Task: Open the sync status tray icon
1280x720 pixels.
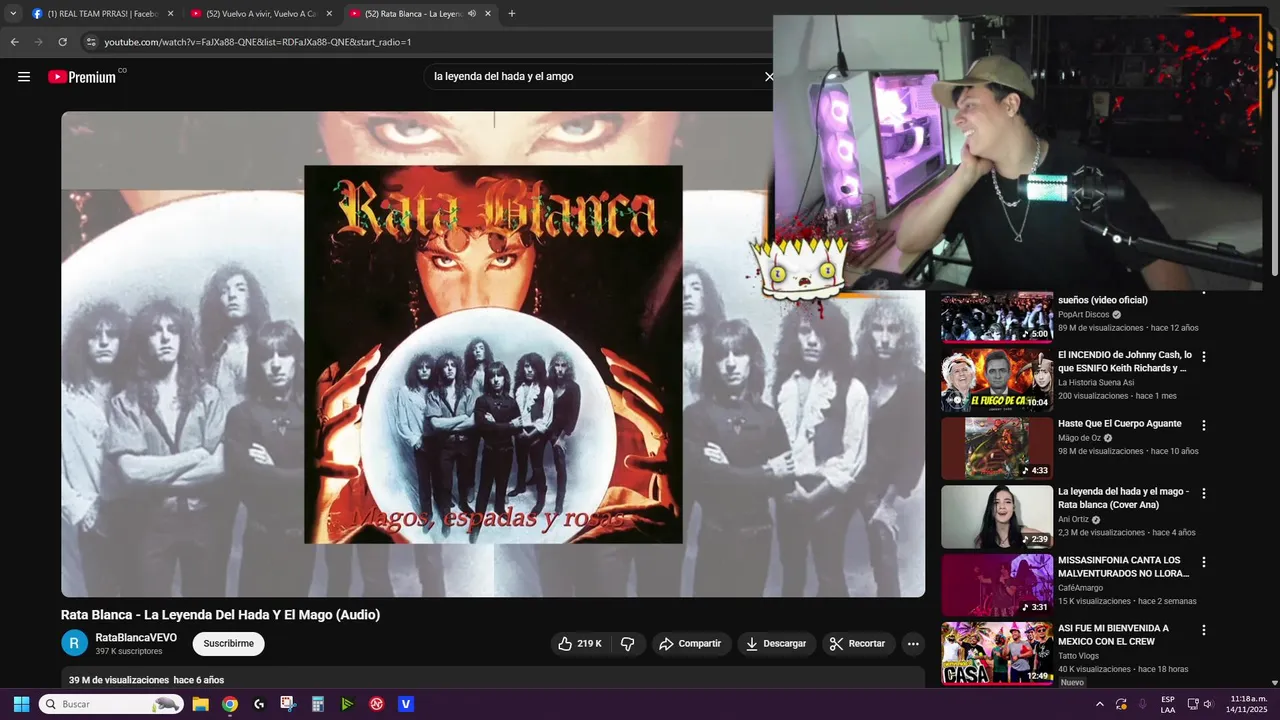Action: (1121, 704)
